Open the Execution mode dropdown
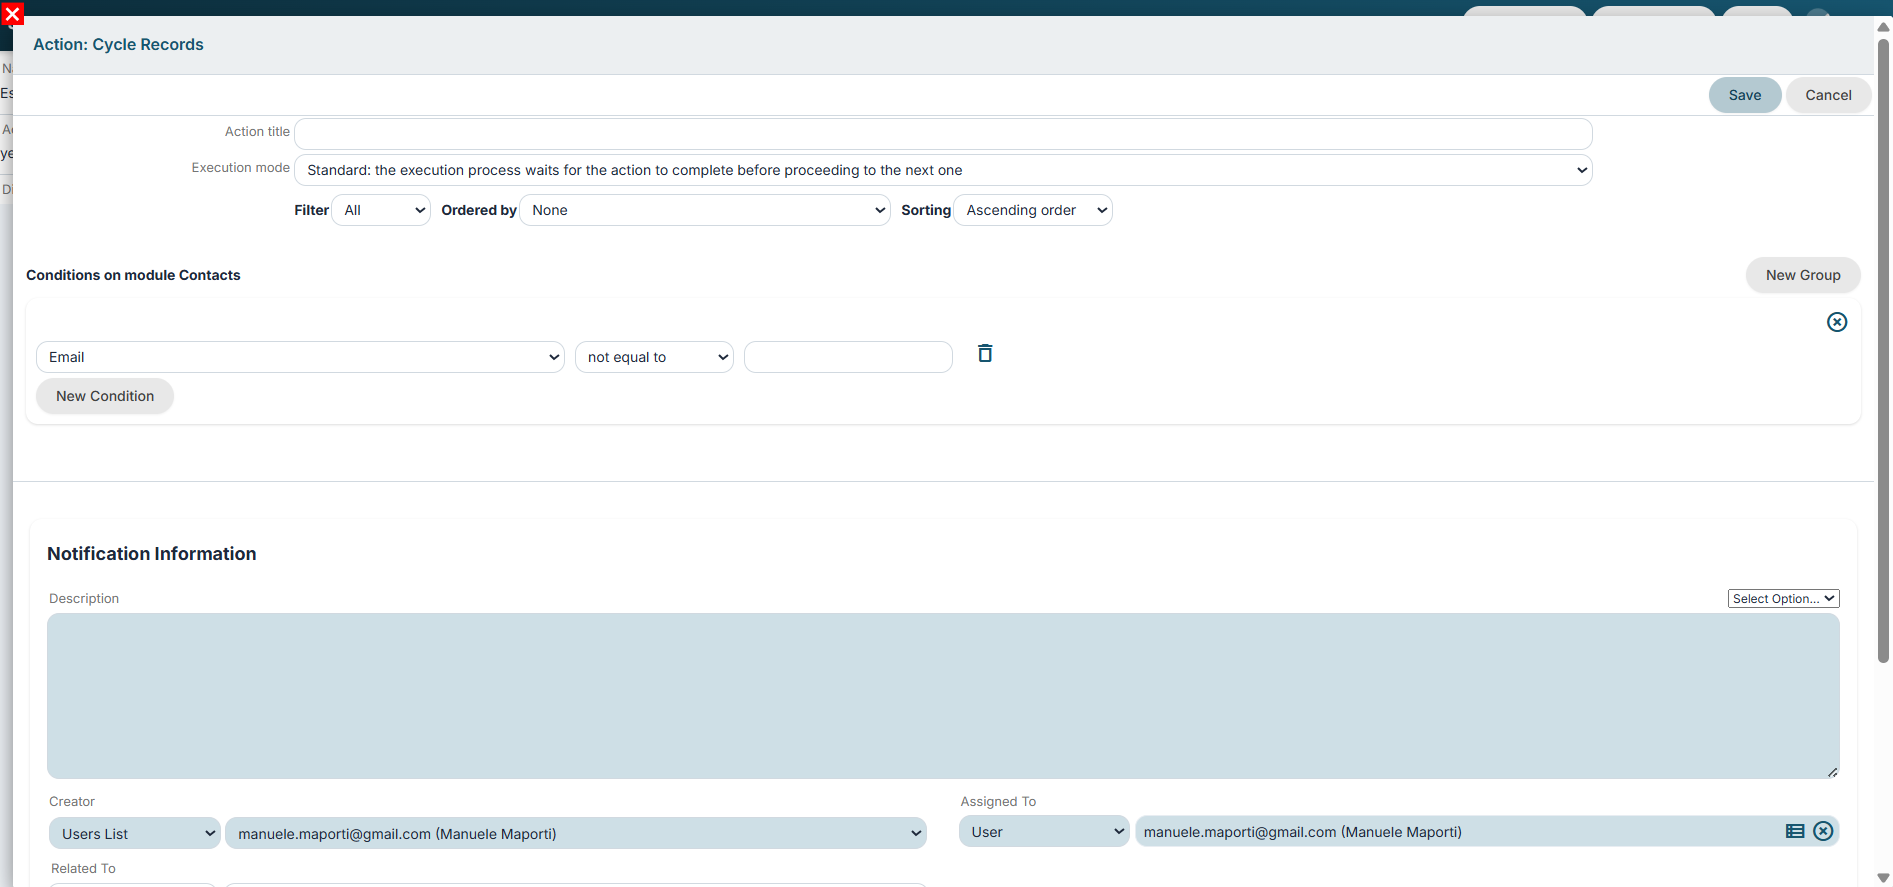 943,170
